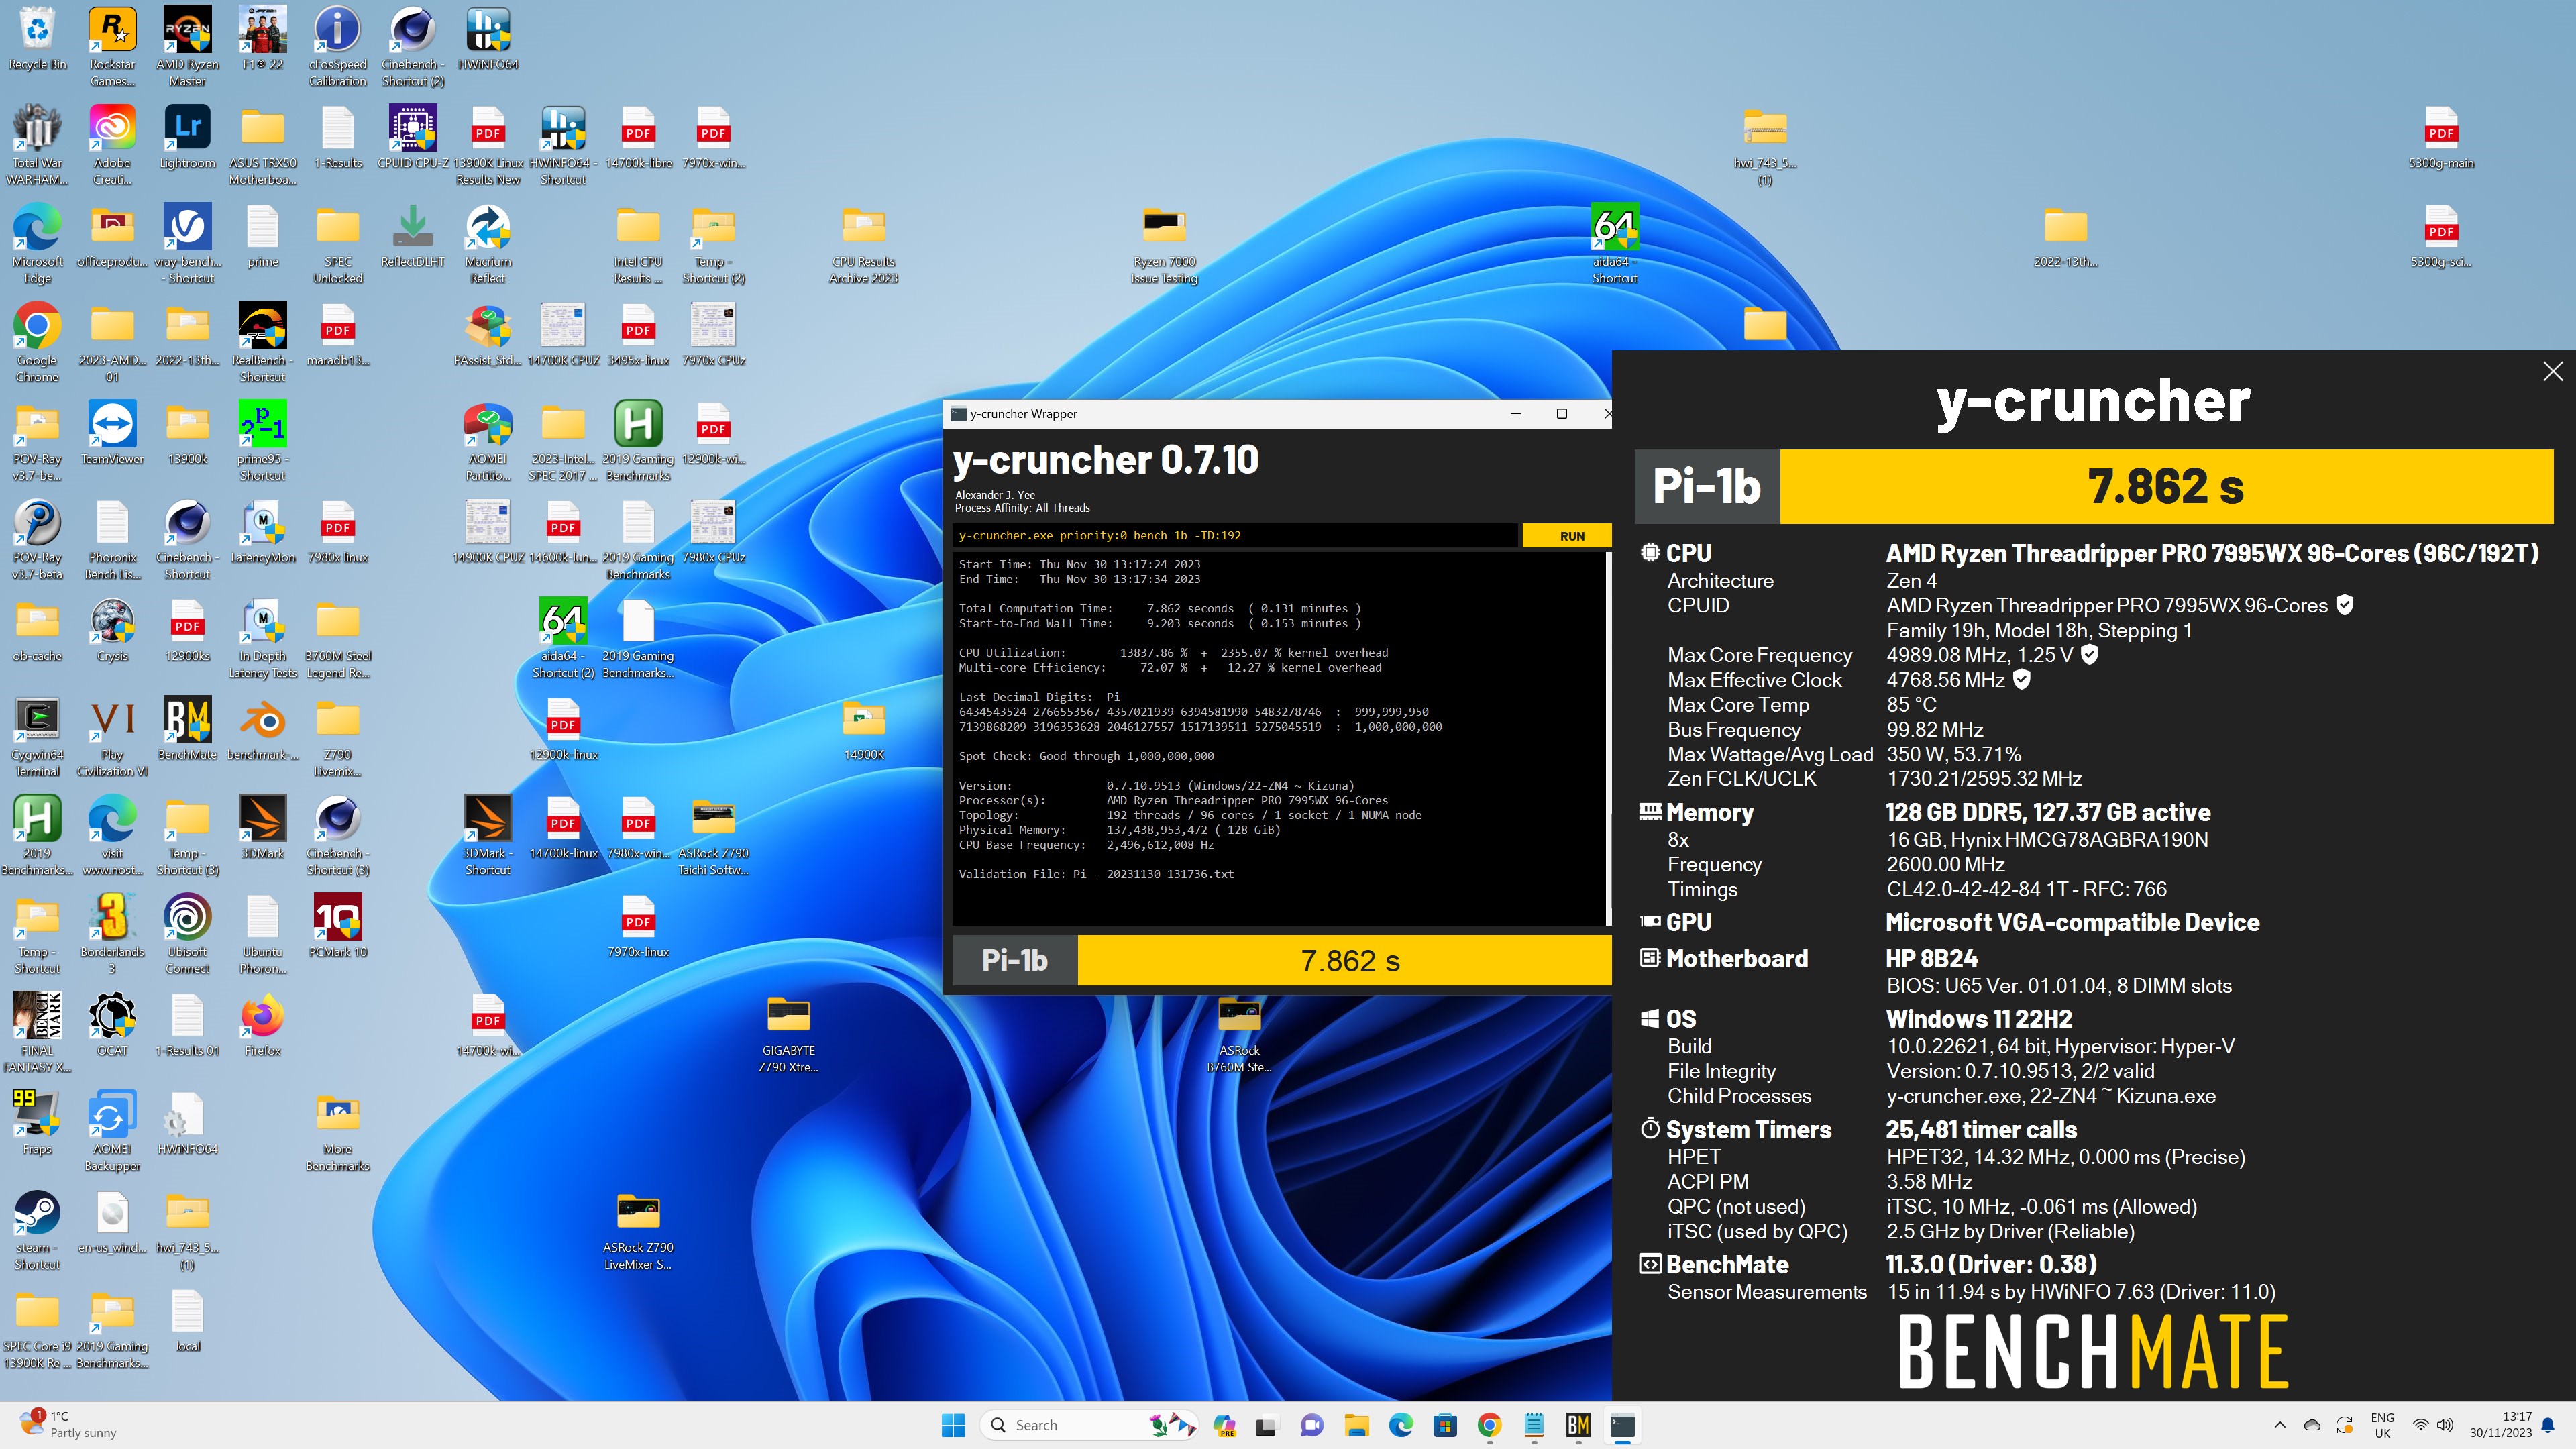Click the AMD Ryzen Threadripper PRO 7995WX CPU heading
Viewport: 2576px width, 1449px height.
point(2212,553)
